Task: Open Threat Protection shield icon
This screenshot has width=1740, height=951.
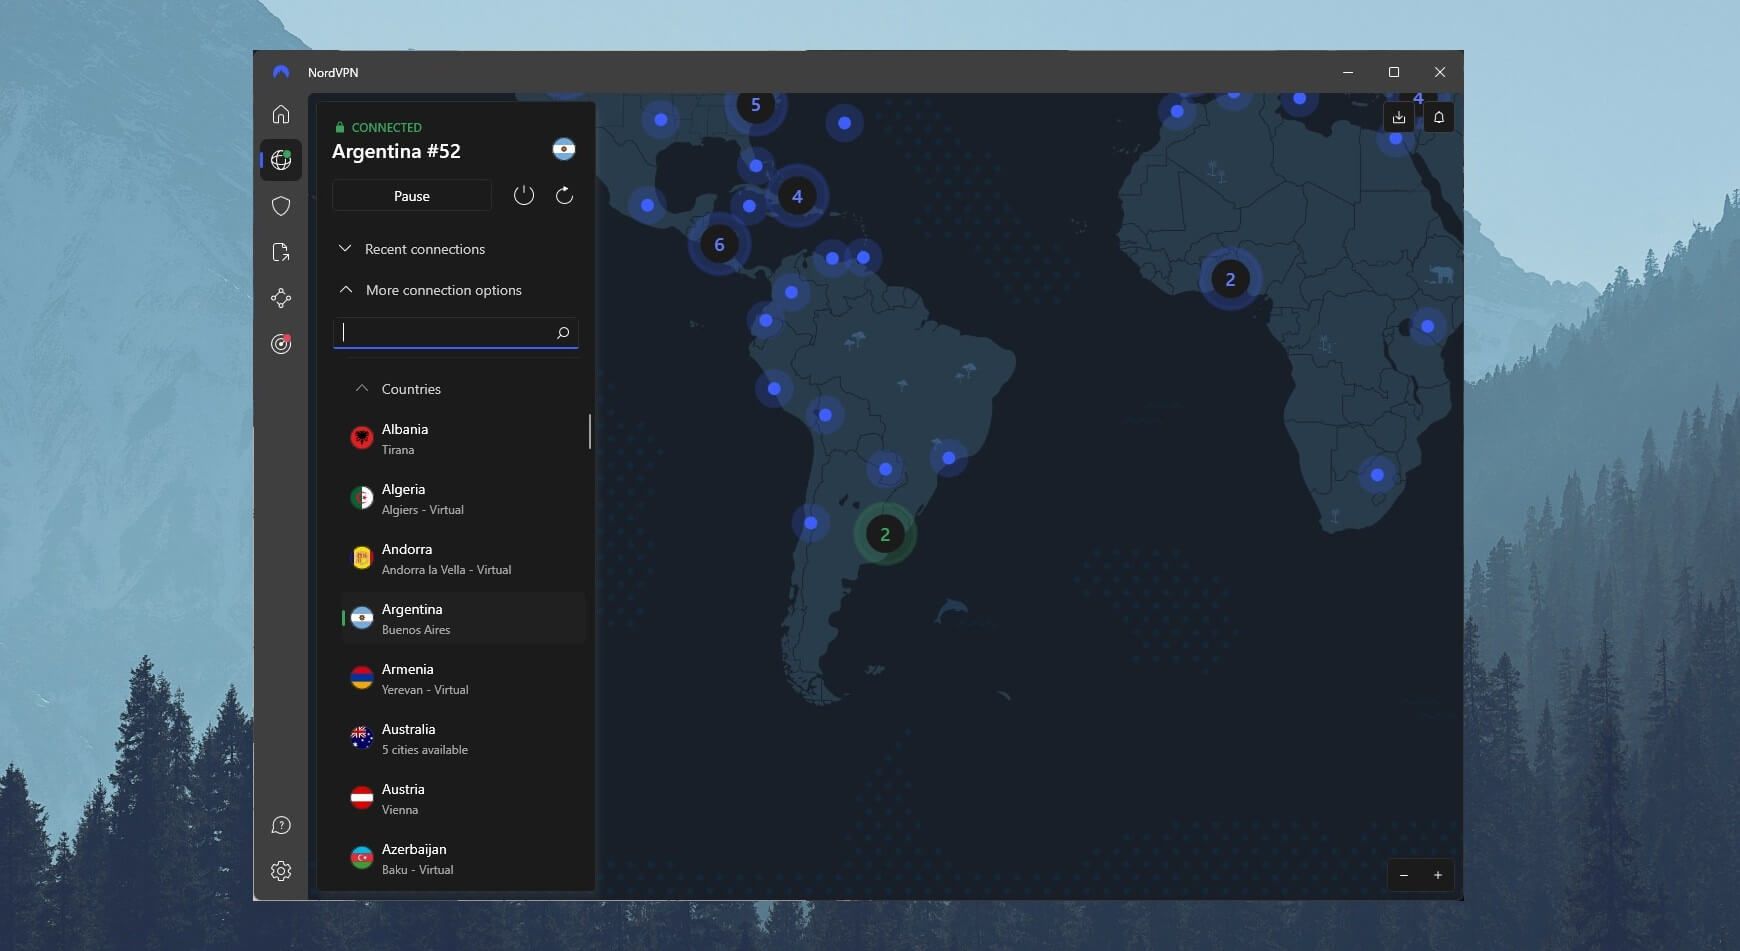Action: 281,206
